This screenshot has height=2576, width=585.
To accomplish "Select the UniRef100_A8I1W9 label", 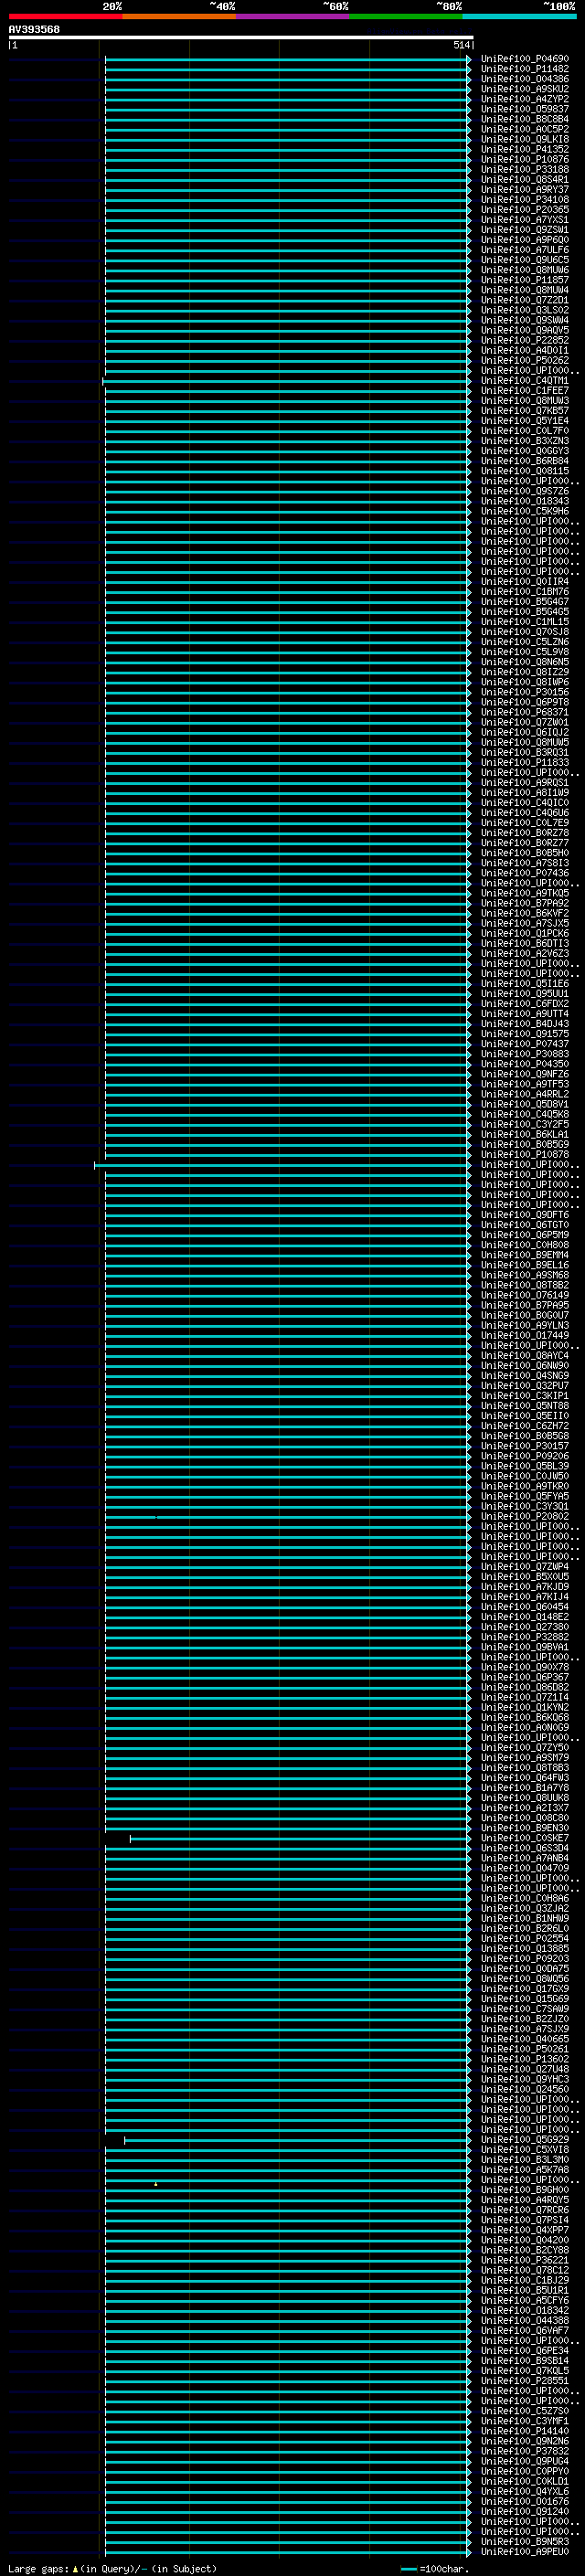I will tap(524, 793).
